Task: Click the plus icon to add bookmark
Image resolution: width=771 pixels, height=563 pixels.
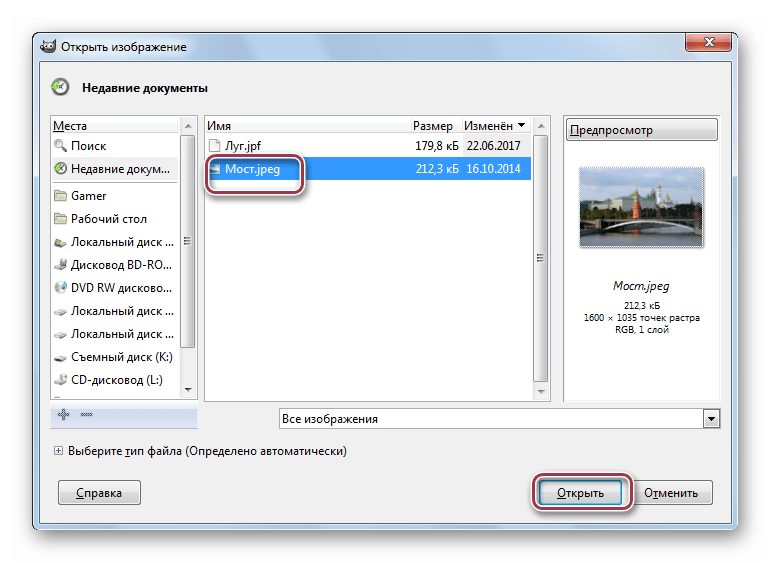Action: coord(63,414)
